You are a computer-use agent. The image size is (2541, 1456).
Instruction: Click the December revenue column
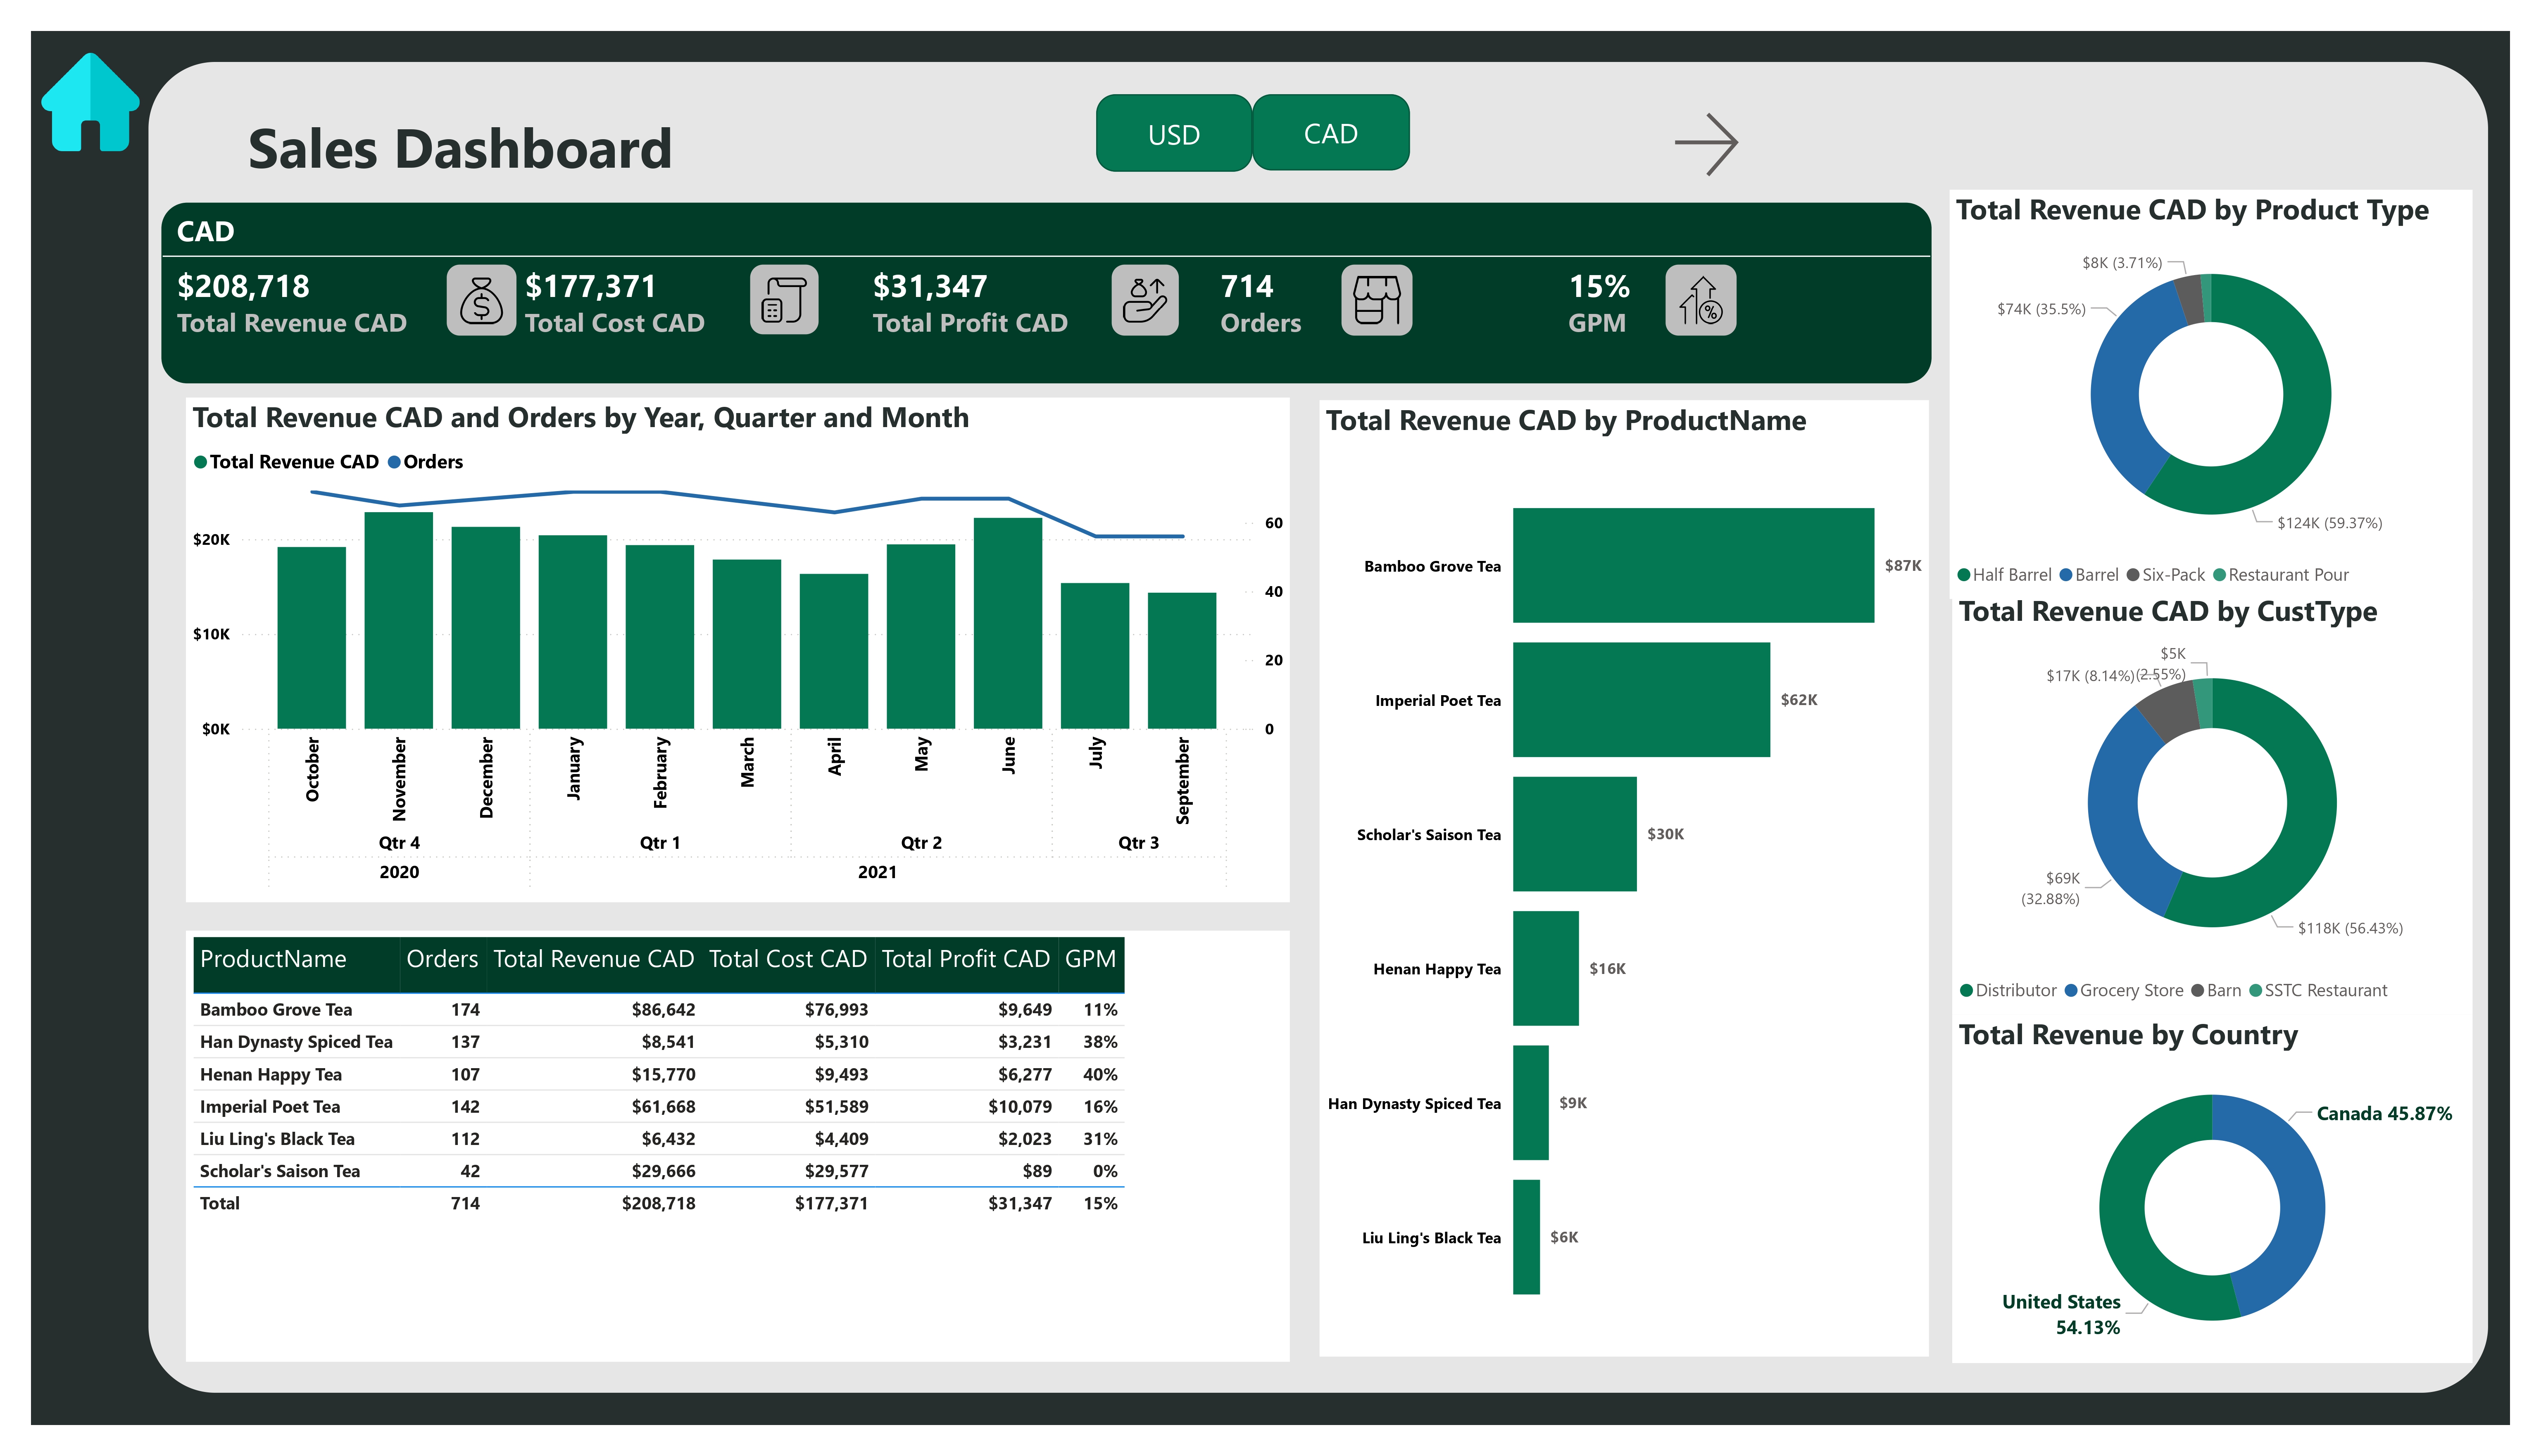tap(485, 628)
